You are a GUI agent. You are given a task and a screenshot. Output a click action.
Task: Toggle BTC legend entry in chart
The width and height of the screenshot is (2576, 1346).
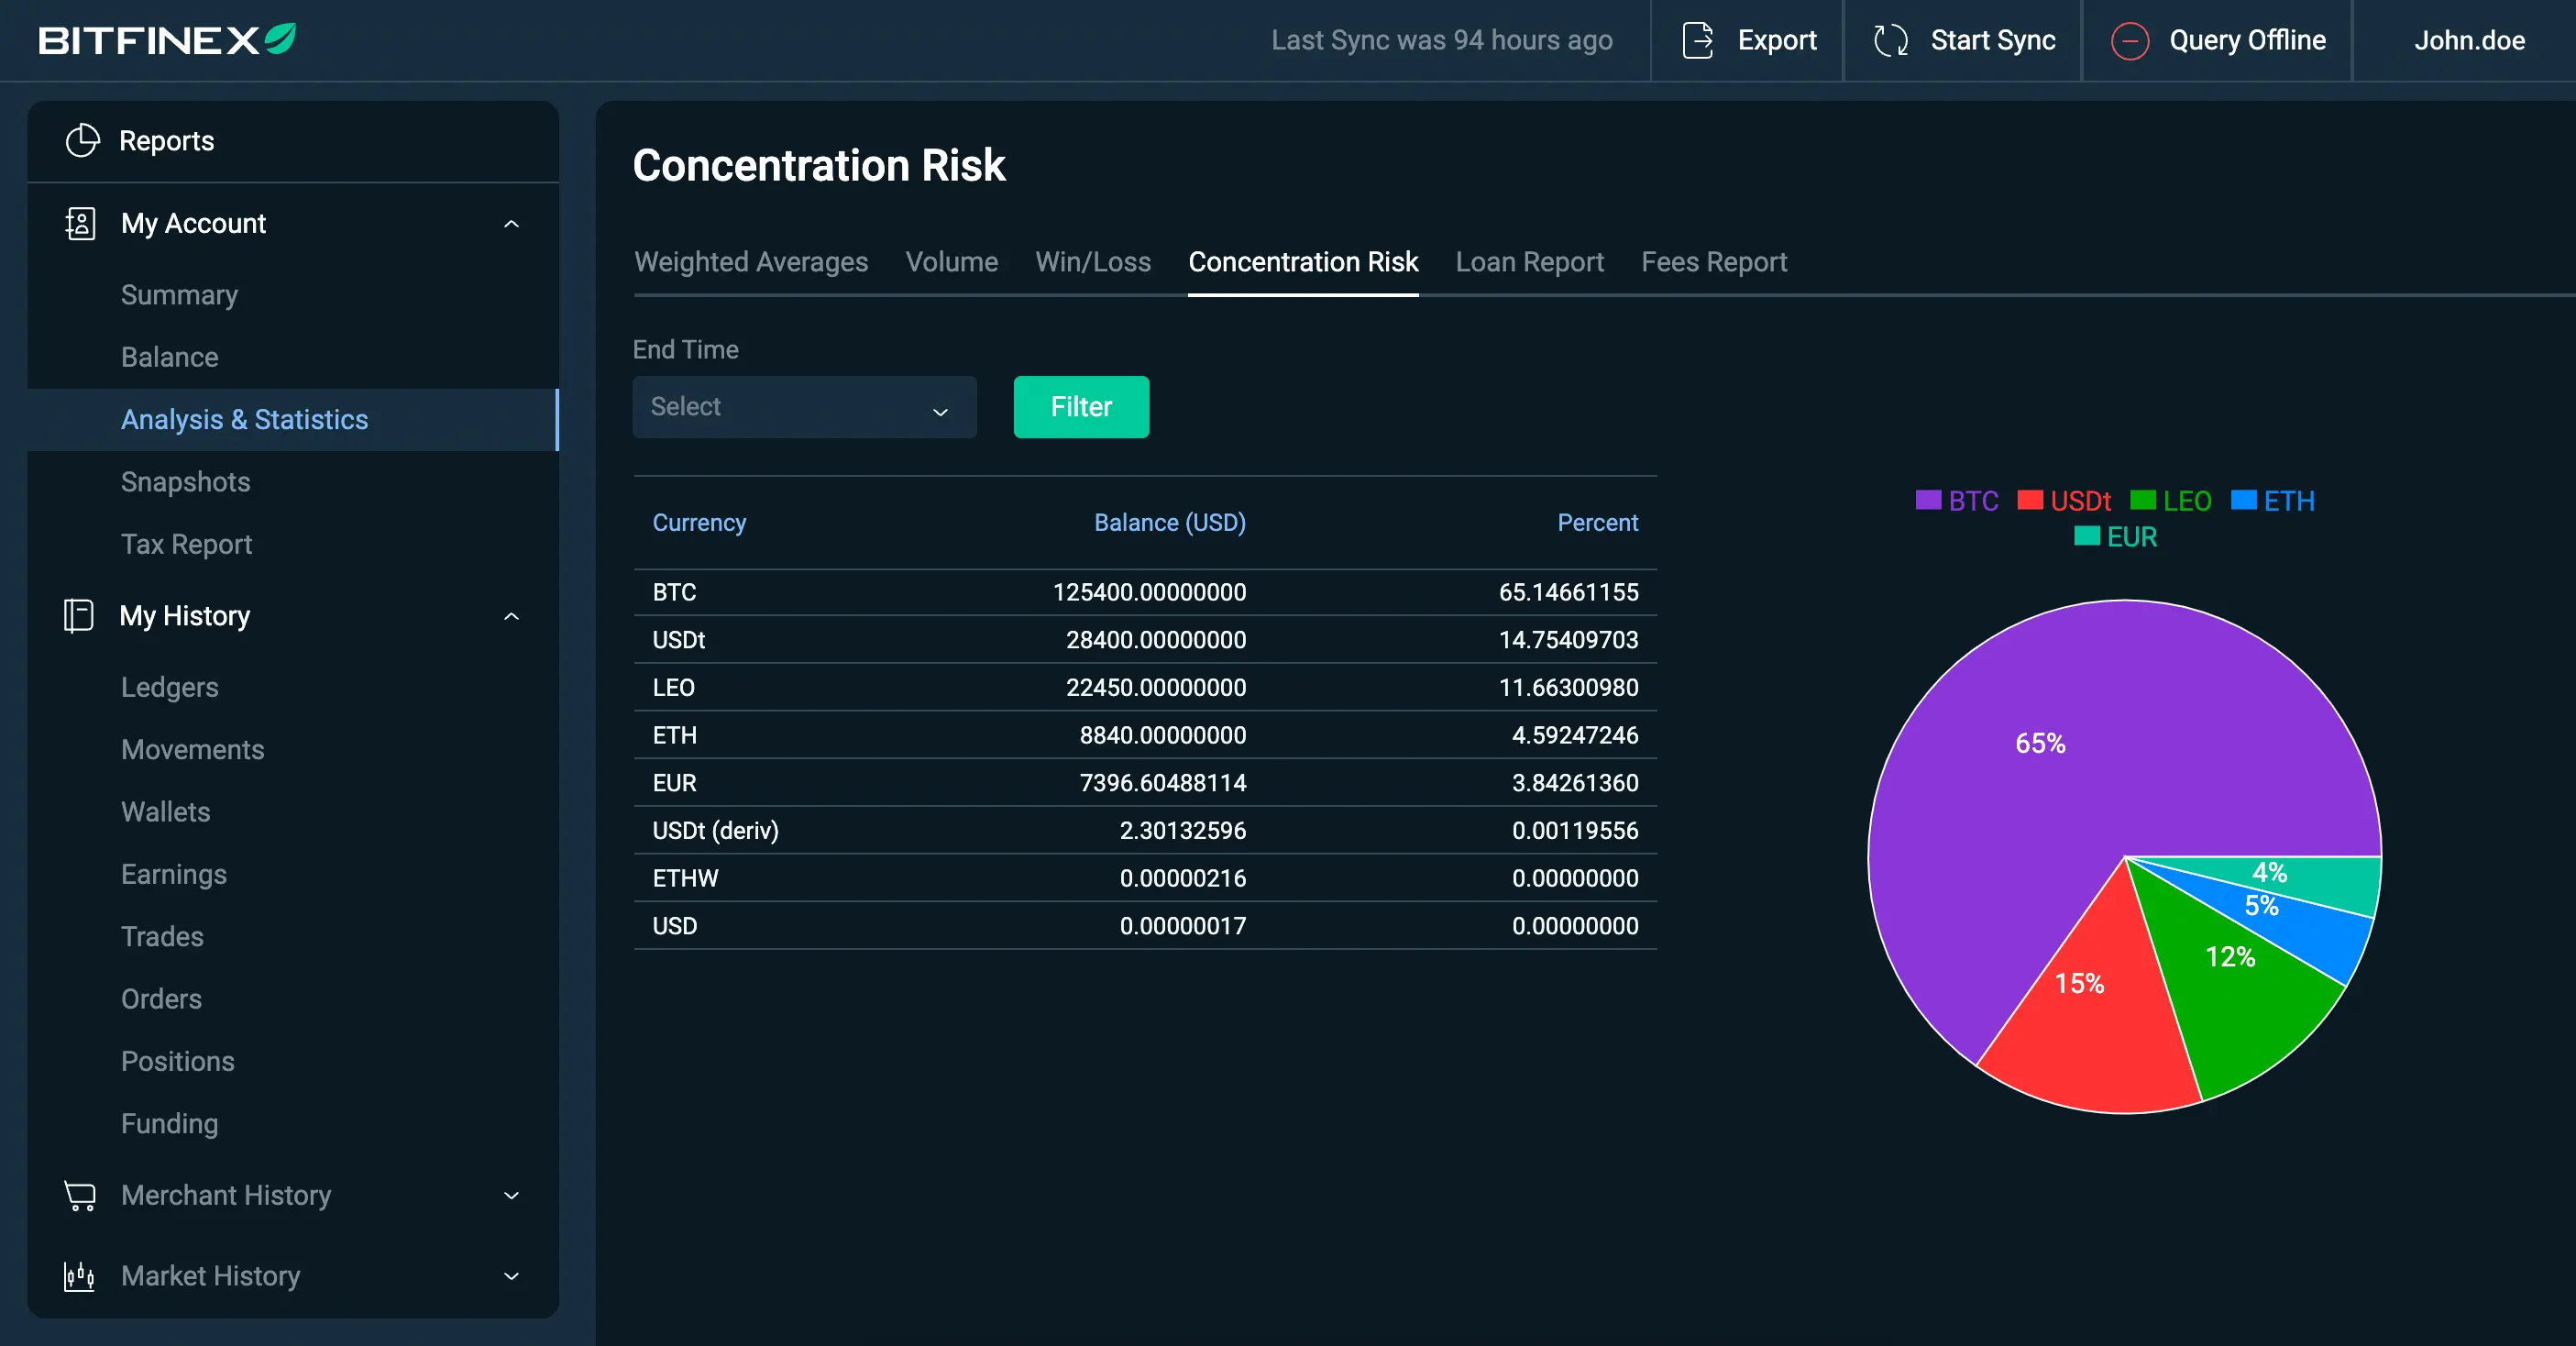tap(1956, 501)
